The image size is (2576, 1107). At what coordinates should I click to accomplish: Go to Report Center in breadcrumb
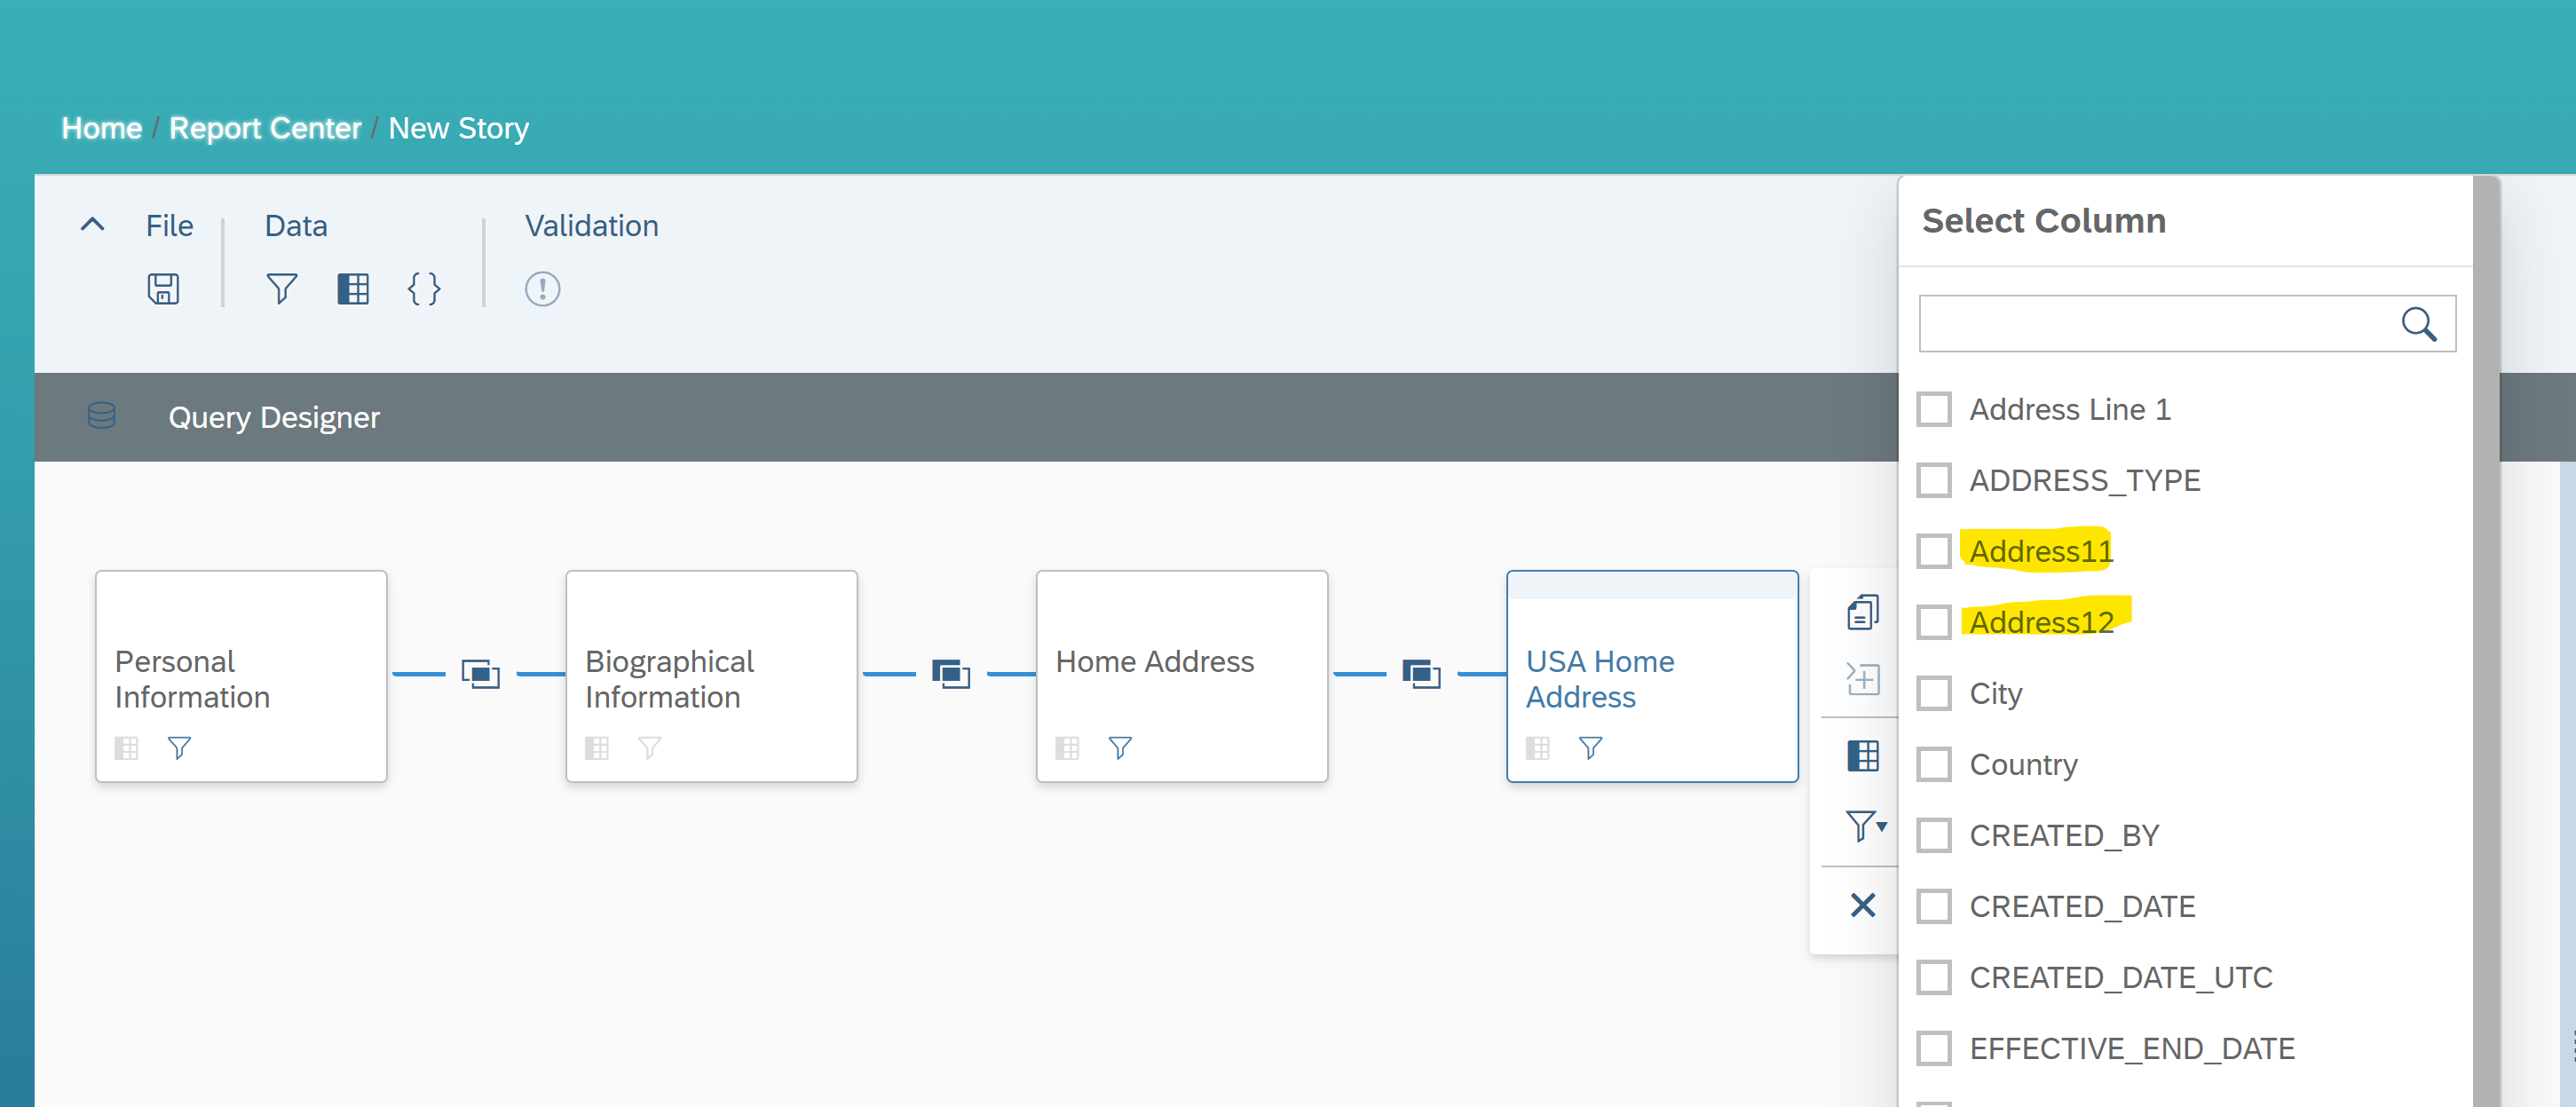(x=265, y=128)
